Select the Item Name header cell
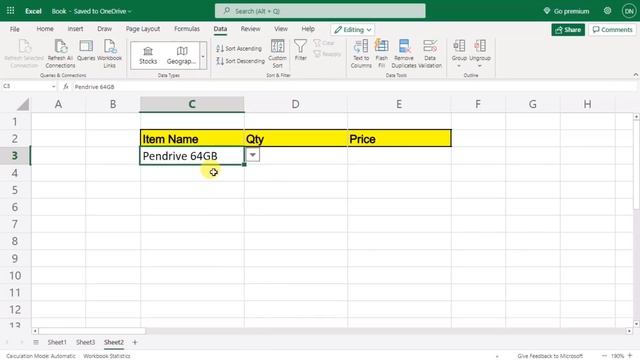Screen dimensions: 640x360 (192, 138)
